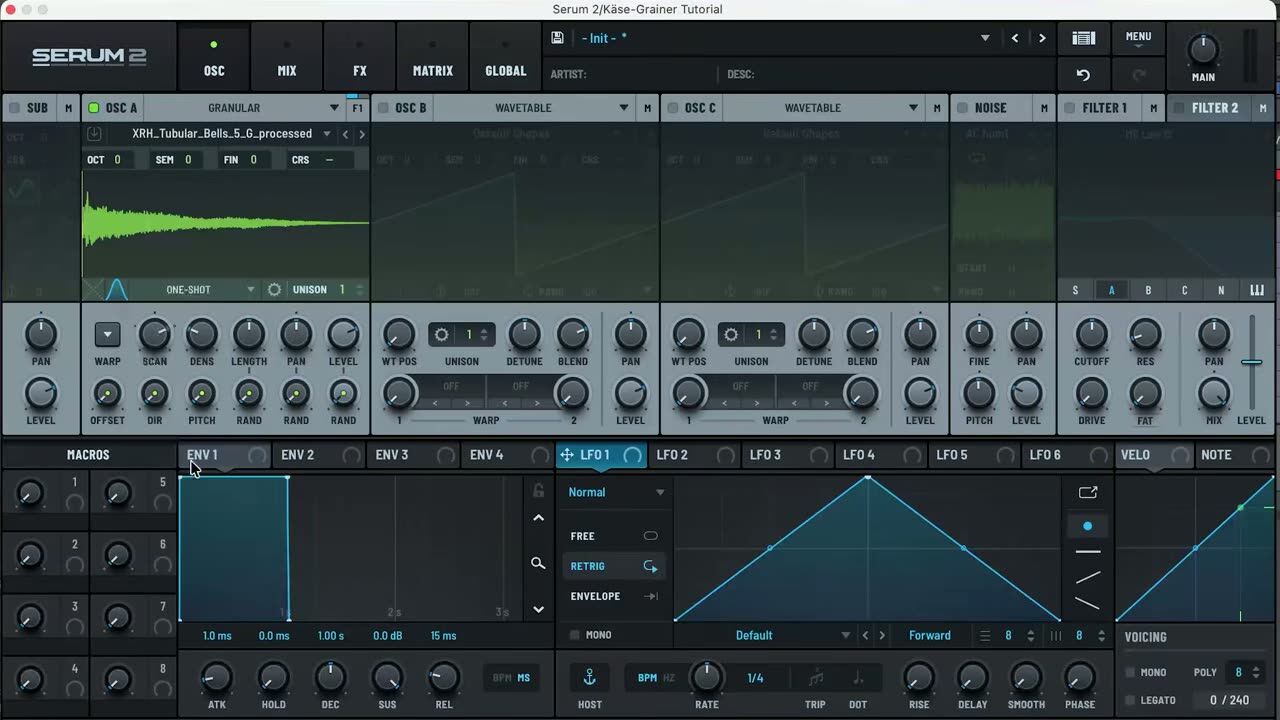Screen dimensions: 1280x720
Task: Click the LFO 1 move drag icon
Action: click(x=567, y=455)
